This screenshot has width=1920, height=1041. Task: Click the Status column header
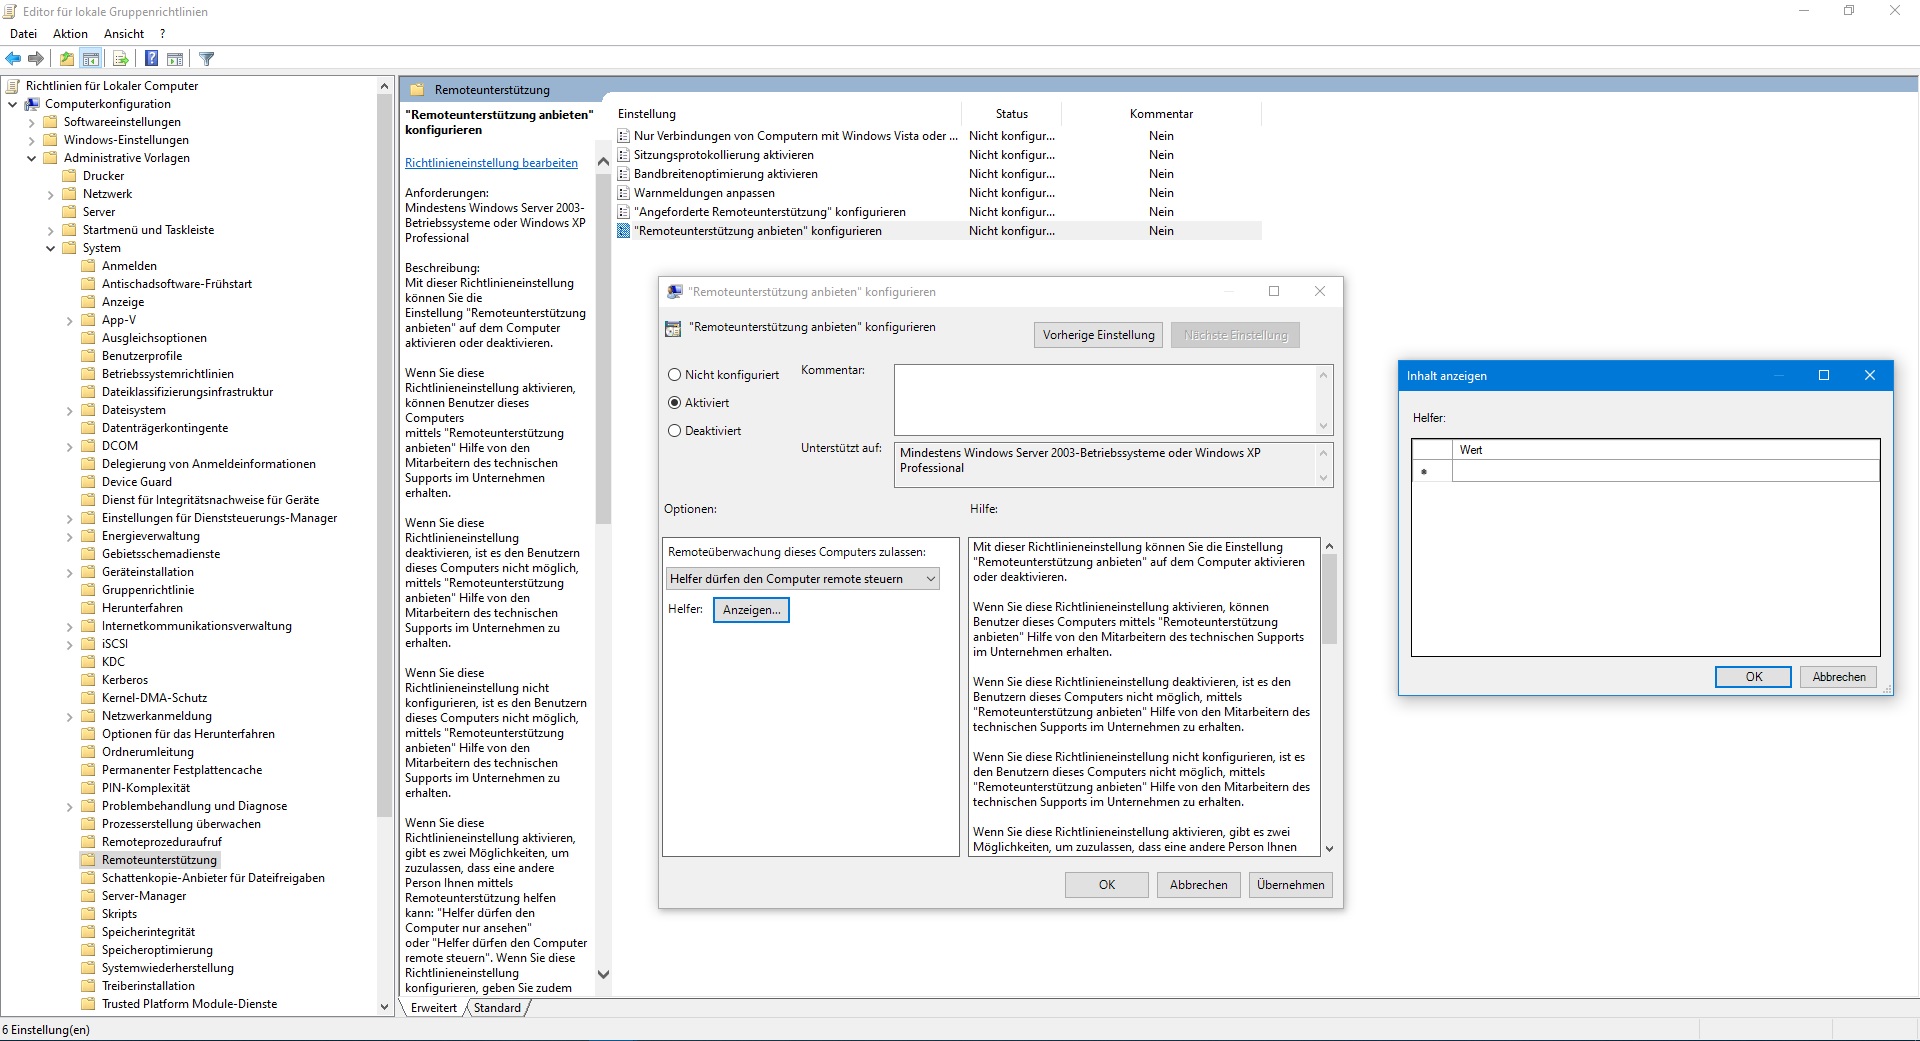1011,114
